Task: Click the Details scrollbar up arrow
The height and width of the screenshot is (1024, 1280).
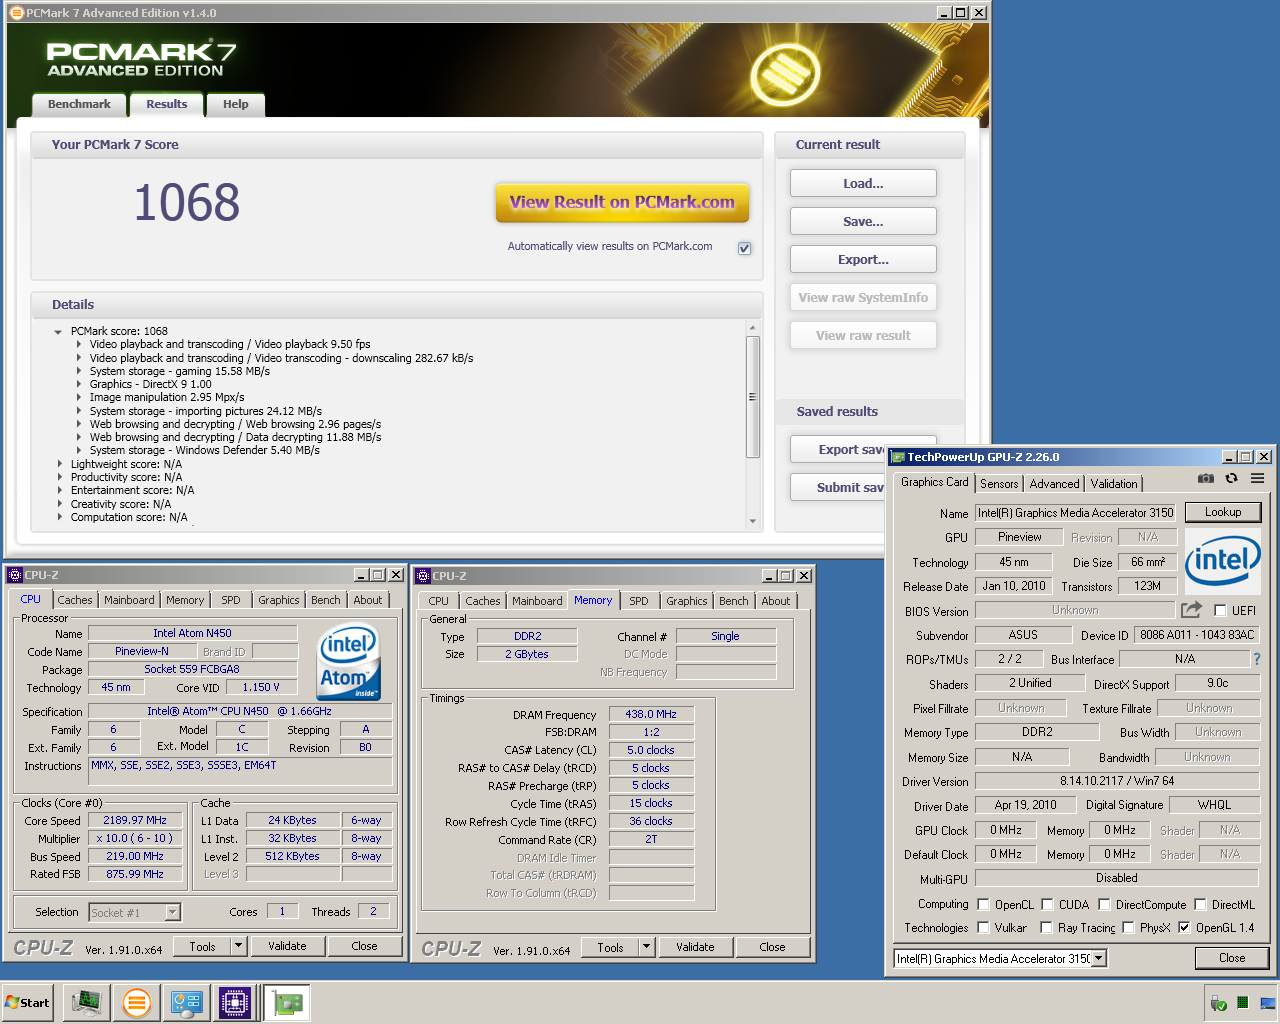Action: pos(752,327)
